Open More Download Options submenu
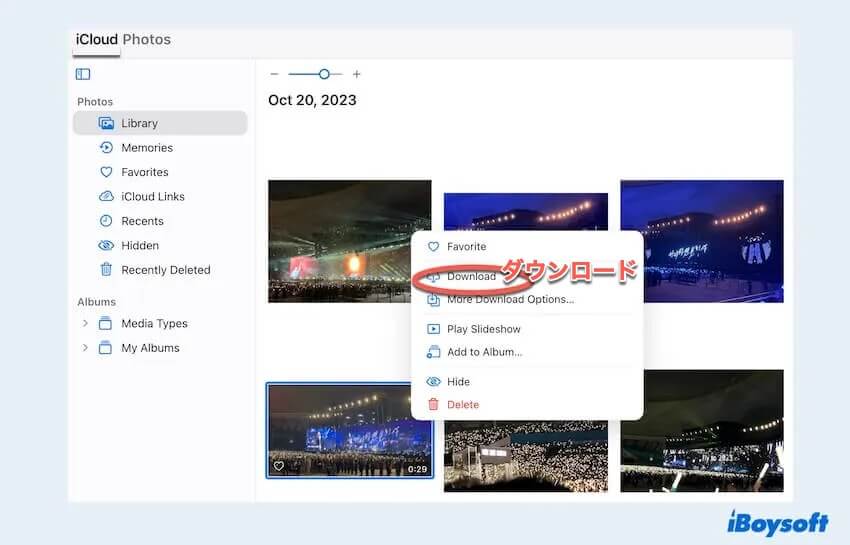The image size is (850, 545). pyautogui.click(x=510, y=300)
